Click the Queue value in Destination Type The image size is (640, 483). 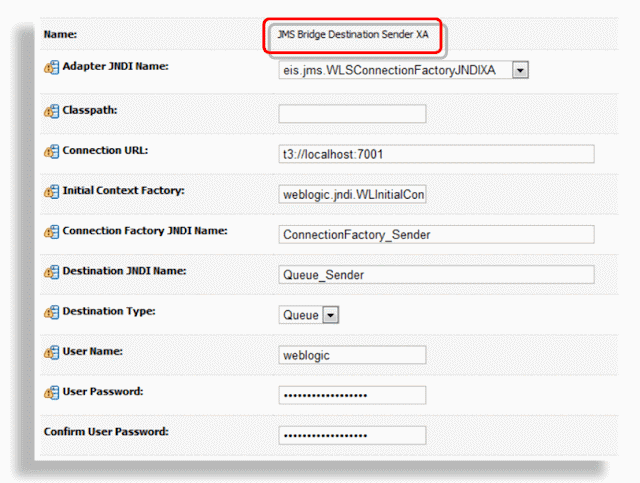tap(301, 315)
